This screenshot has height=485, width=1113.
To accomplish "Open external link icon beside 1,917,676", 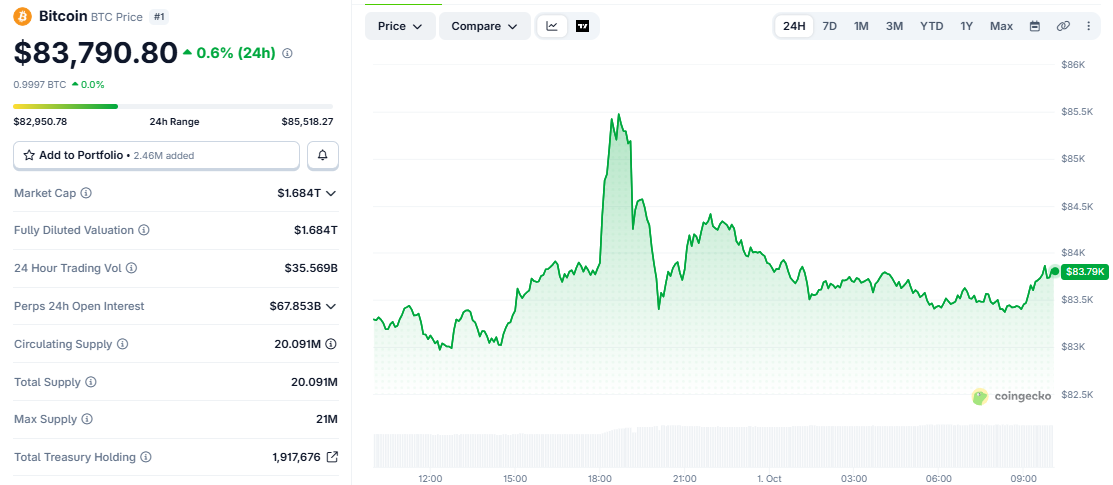I will coord(331,457).
